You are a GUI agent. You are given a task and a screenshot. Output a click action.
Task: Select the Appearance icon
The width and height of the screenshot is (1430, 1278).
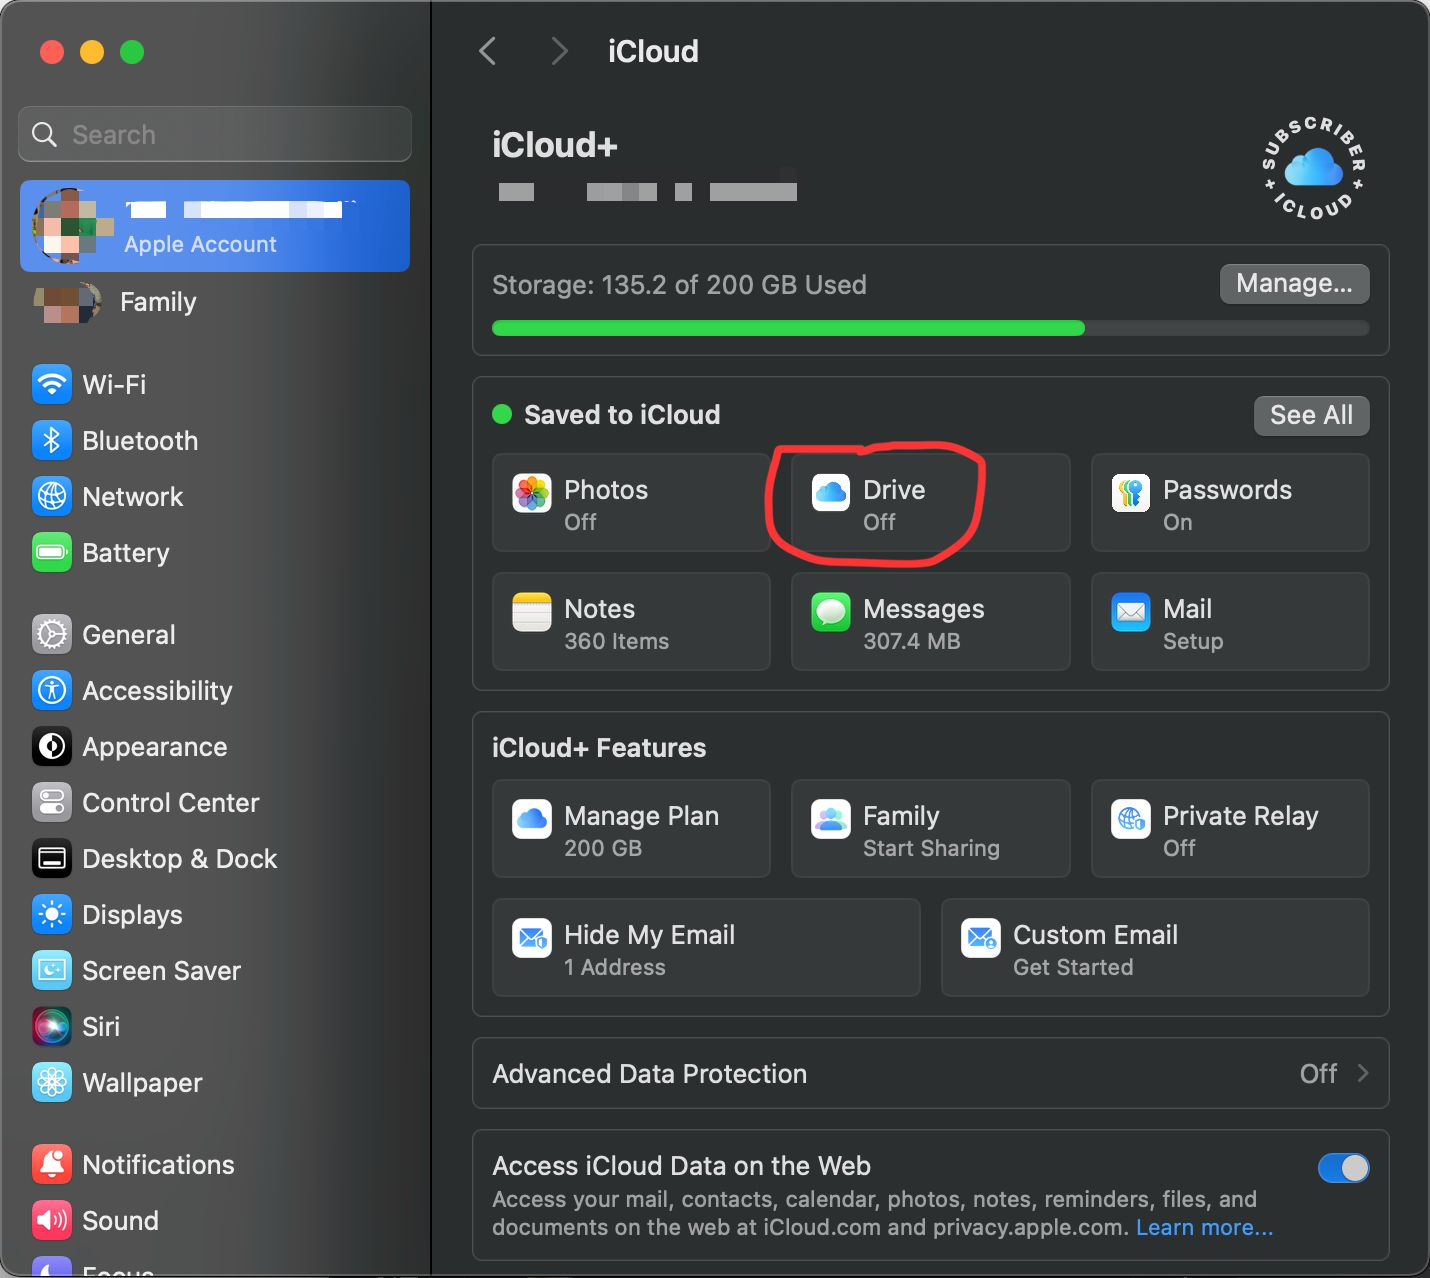52,746
